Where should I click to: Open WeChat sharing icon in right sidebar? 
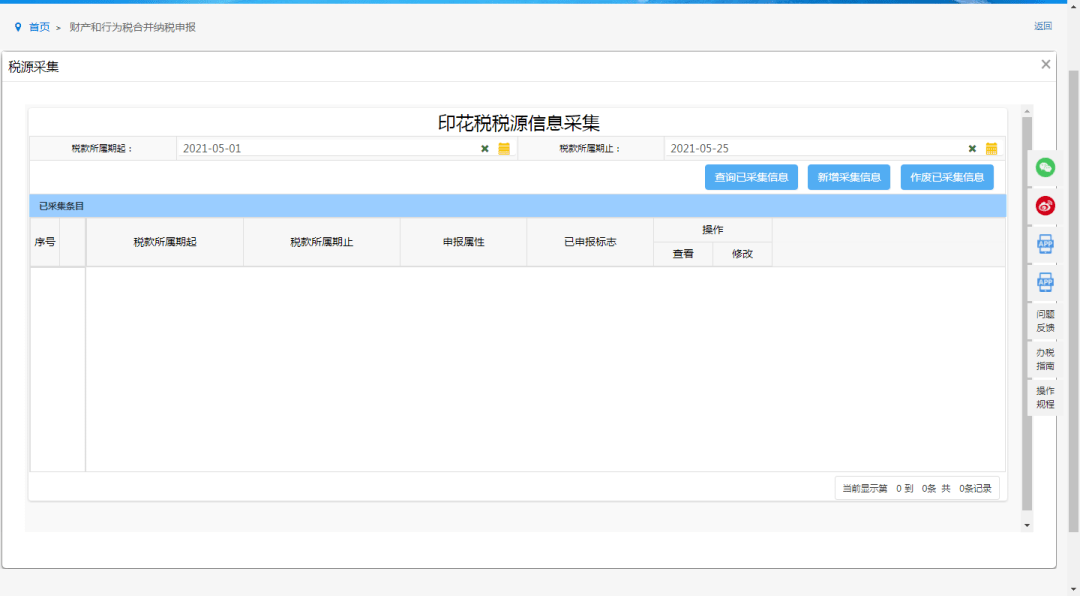[x=1044, y=170]
